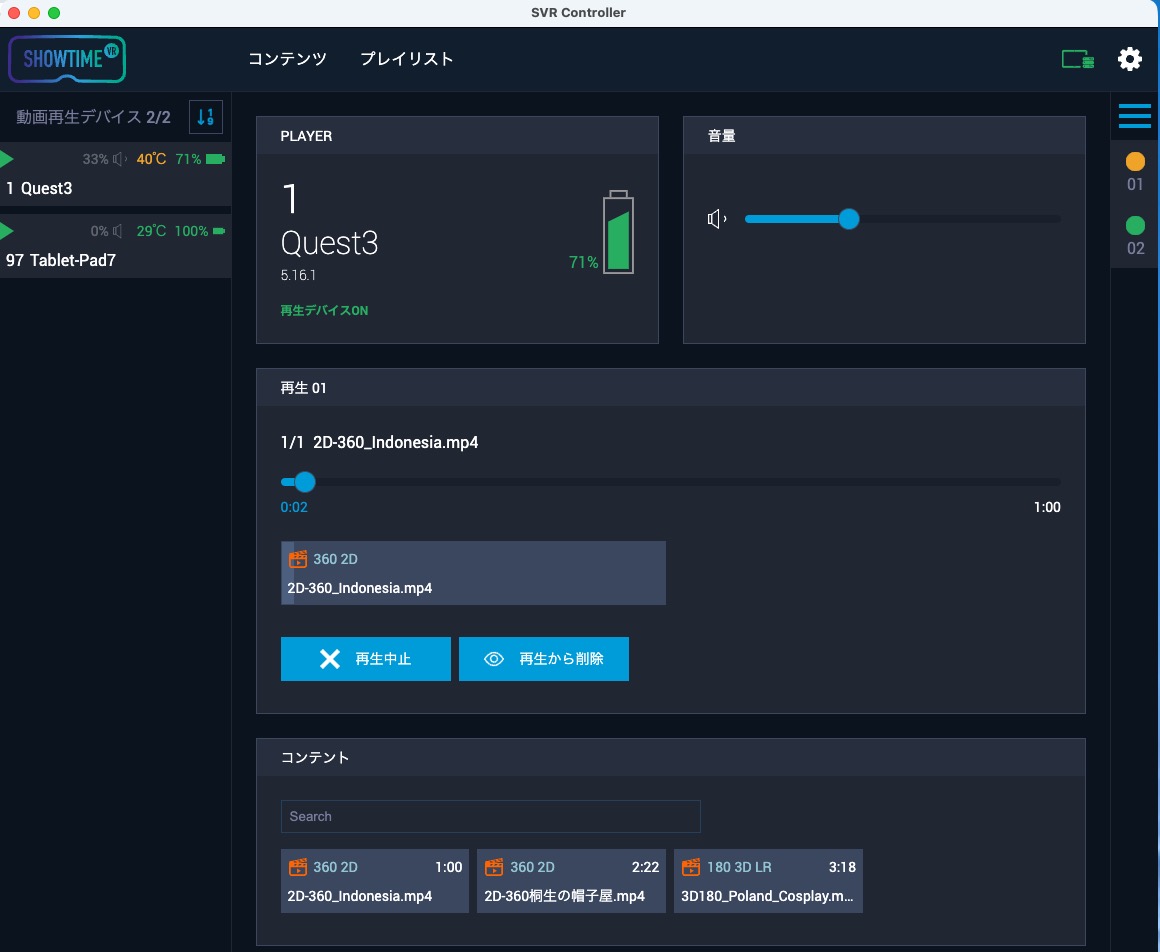This screenshot has height=952, width=1160.
Task: Click the now-playing 2D-360_Indonesia.mp4 card
Action: [473, 573]
